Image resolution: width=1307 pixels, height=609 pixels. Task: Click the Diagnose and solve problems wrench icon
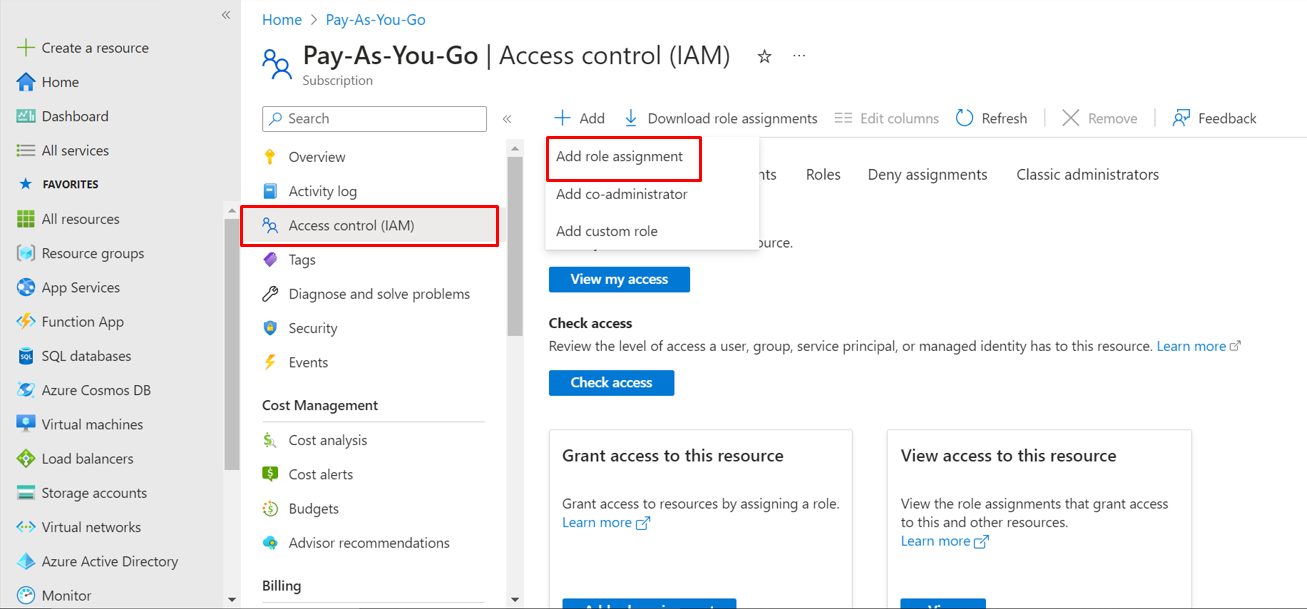coord(270,294)
